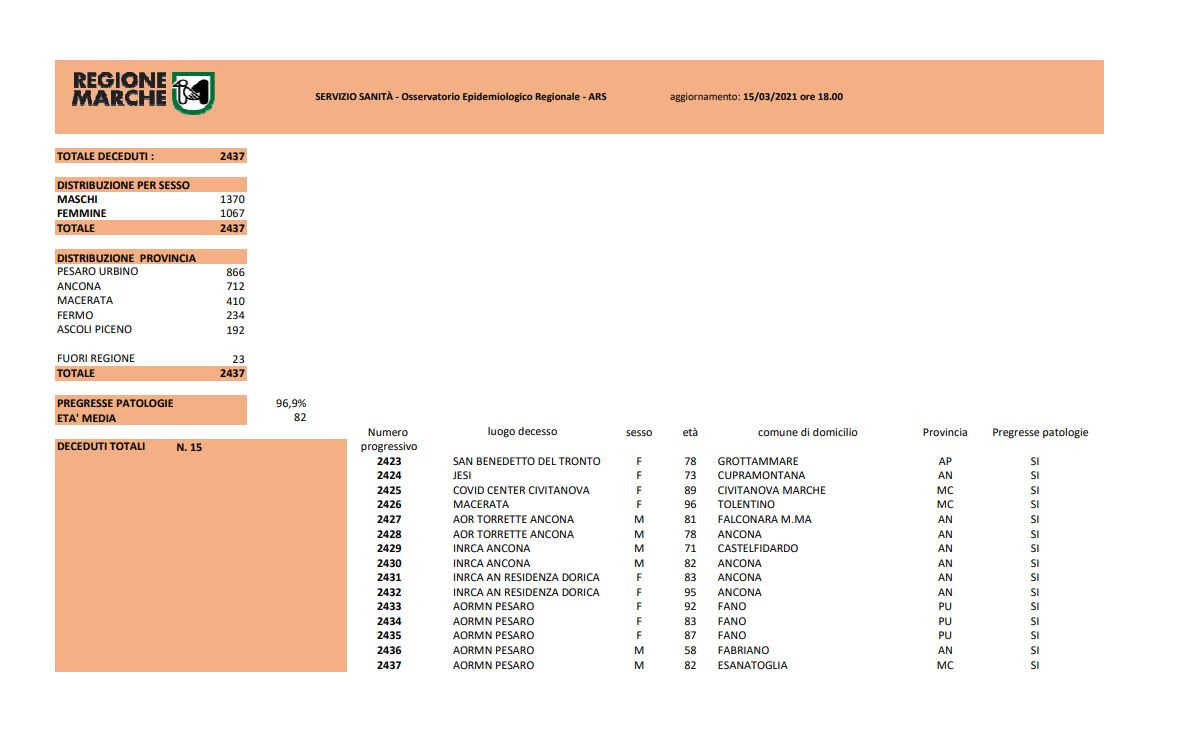Click the 'DISTRIBUZIONE PROVINCIA' header
The image size is (1199, 738).
click(x=126, y=258)
